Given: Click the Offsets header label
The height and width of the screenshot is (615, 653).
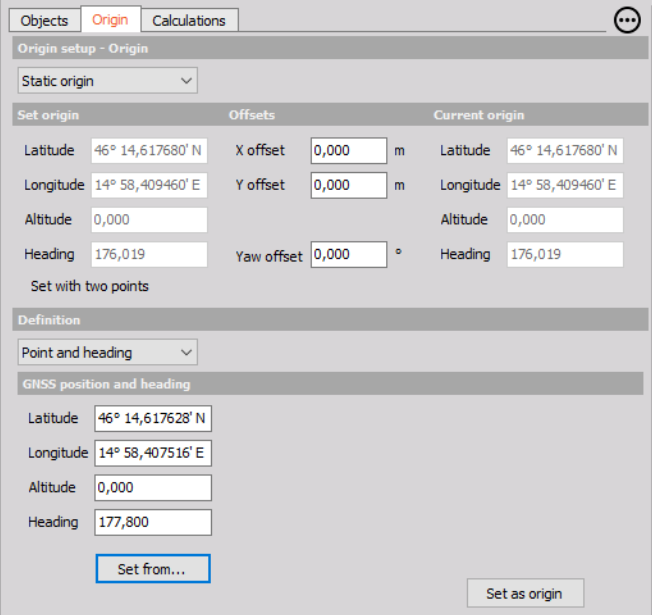Looking at the screenshot, I should (252, 115).
